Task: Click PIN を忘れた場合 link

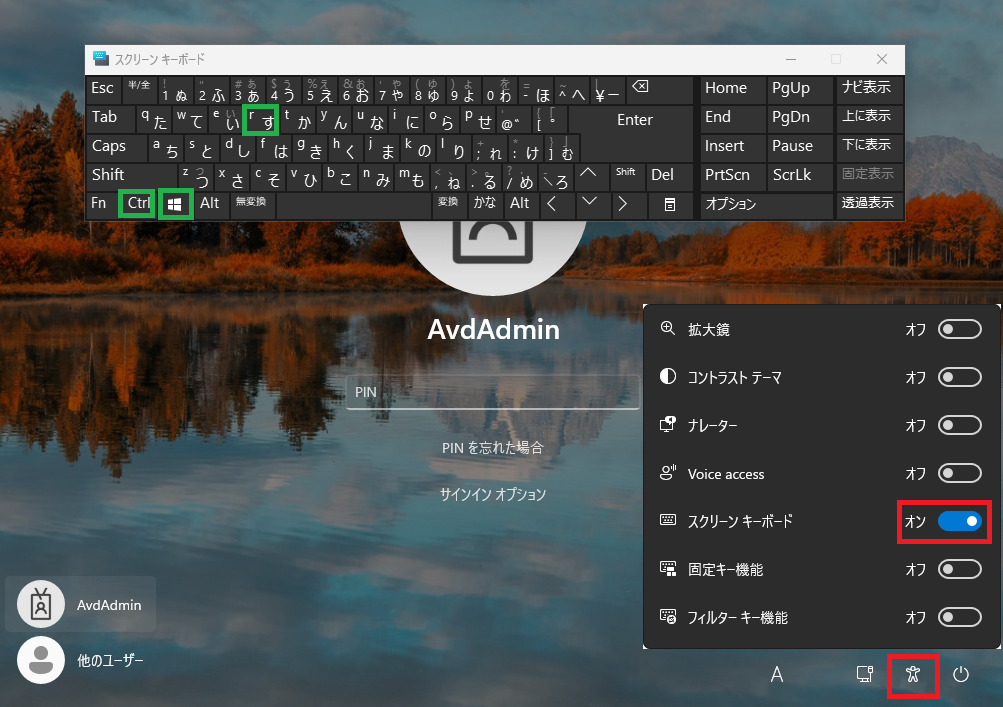Action: point(493,447)
